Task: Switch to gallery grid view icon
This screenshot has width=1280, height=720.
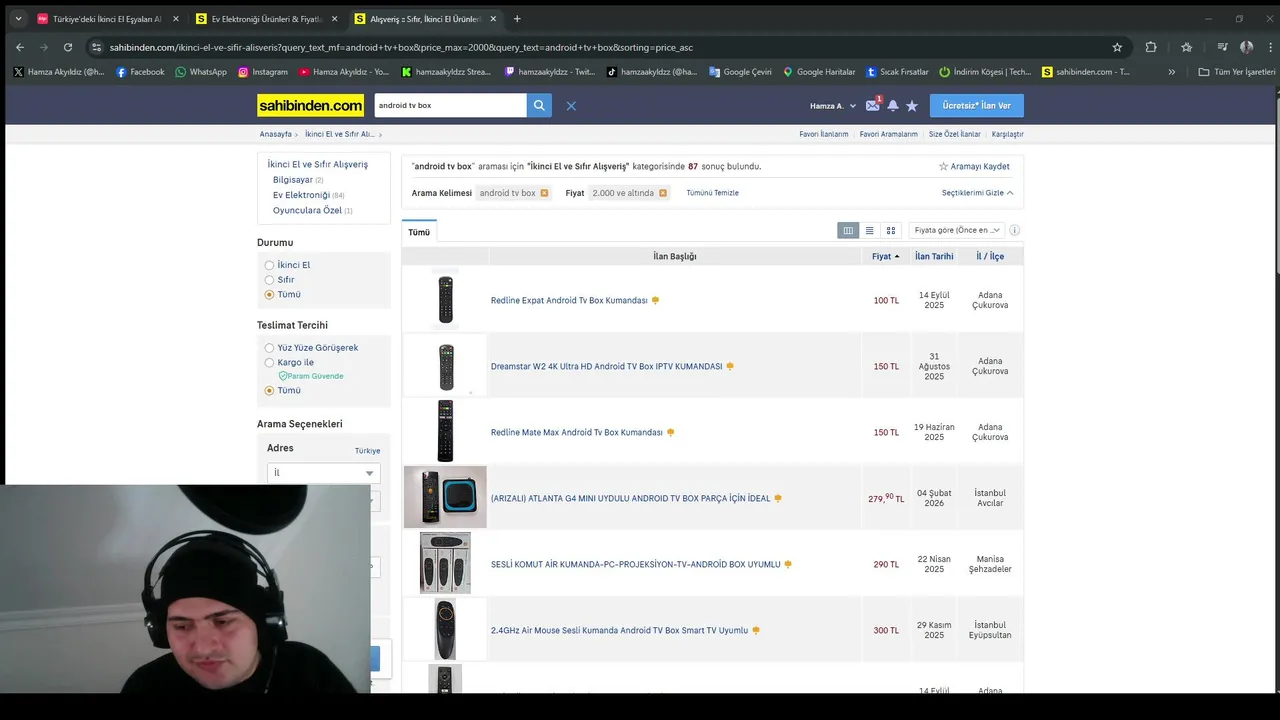Action: (x=890, y=230)
